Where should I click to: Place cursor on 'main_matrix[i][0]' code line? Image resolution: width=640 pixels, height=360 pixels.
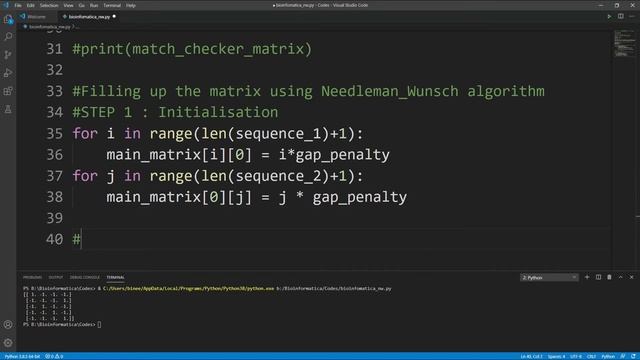(248, 155)
